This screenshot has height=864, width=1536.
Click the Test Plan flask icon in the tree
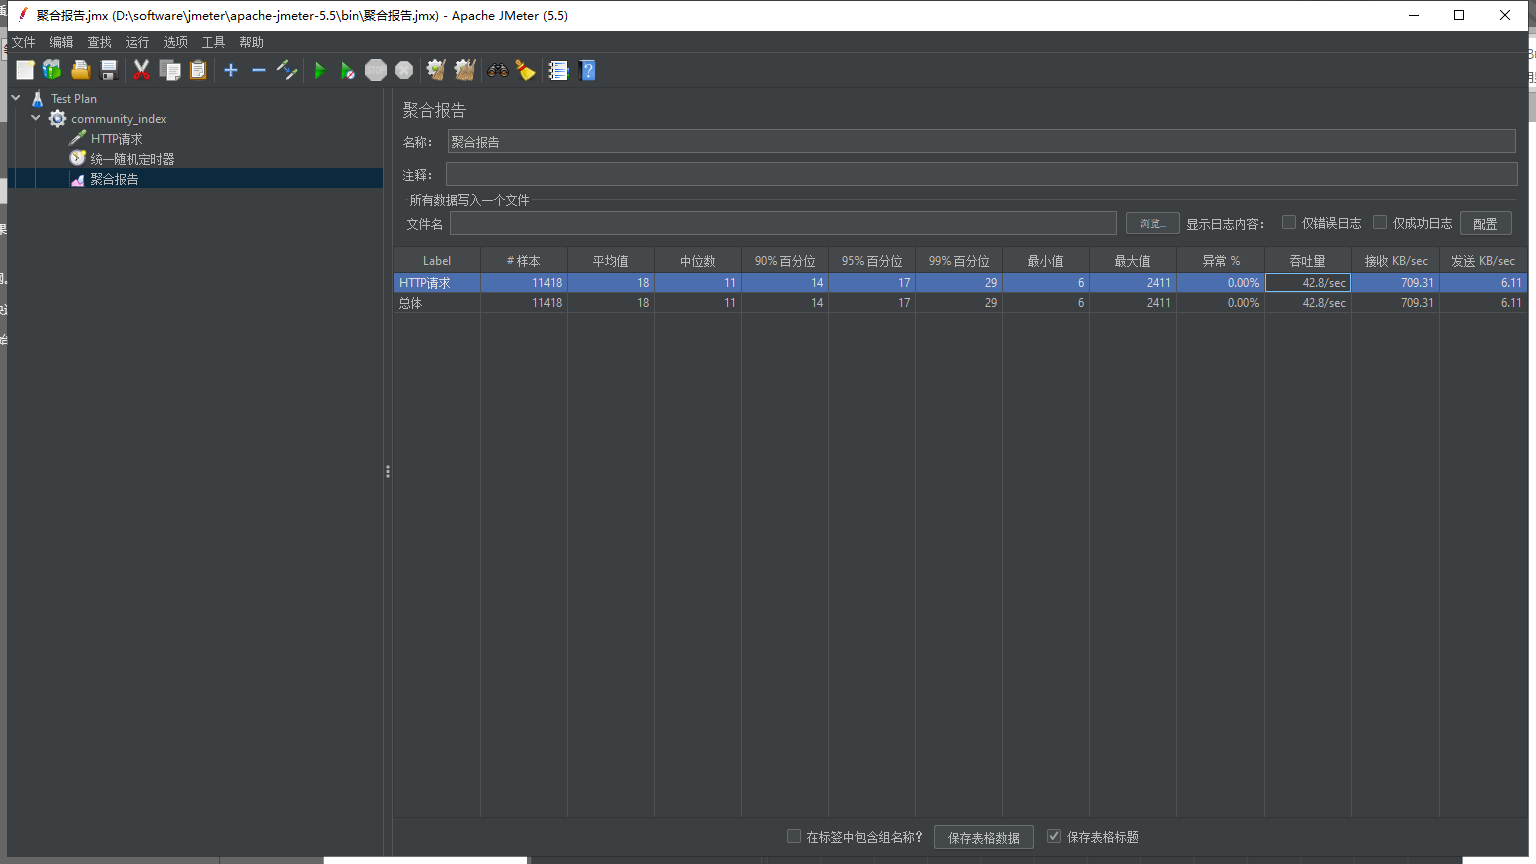click(38, 98)
